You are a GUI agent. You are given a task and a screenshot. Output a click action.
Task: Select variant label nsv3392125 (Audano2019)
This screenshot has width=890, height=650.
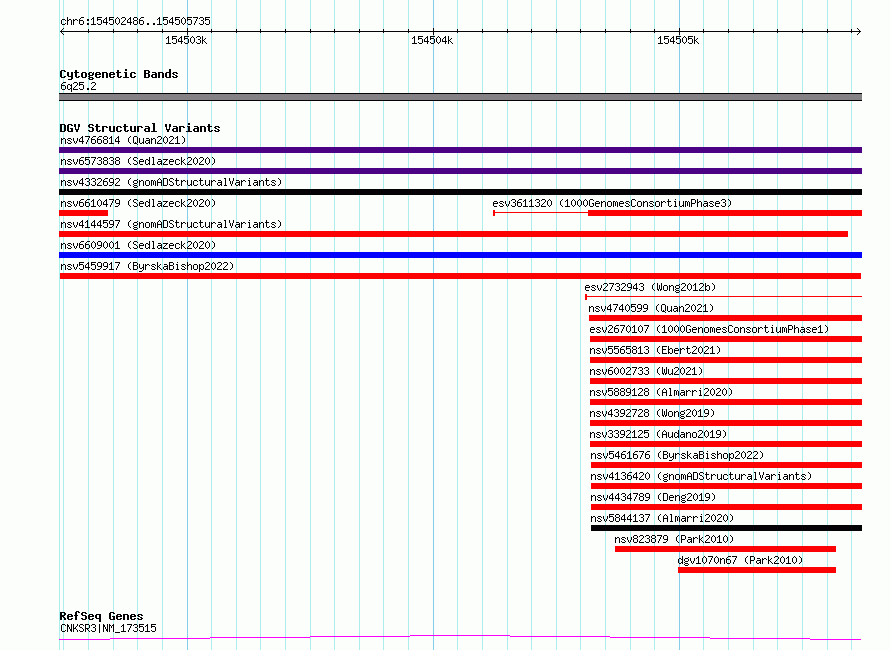coord(658,434)
